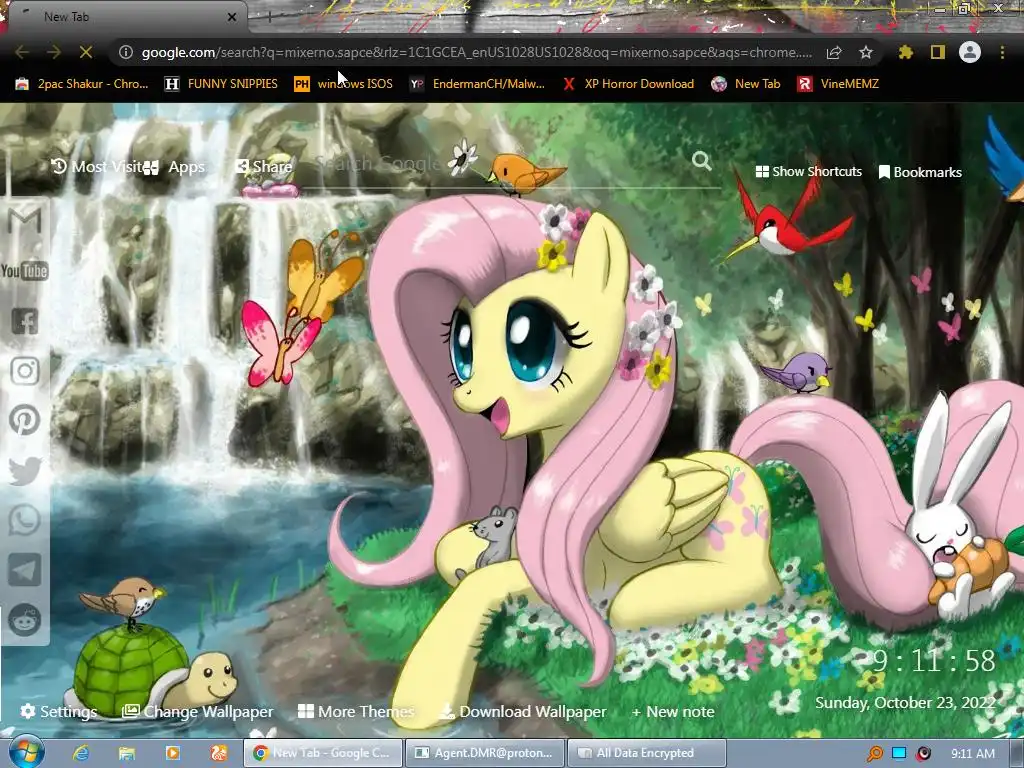
Task: Open Gmail sidebar shortcut
Action: (x=25, y=221)
